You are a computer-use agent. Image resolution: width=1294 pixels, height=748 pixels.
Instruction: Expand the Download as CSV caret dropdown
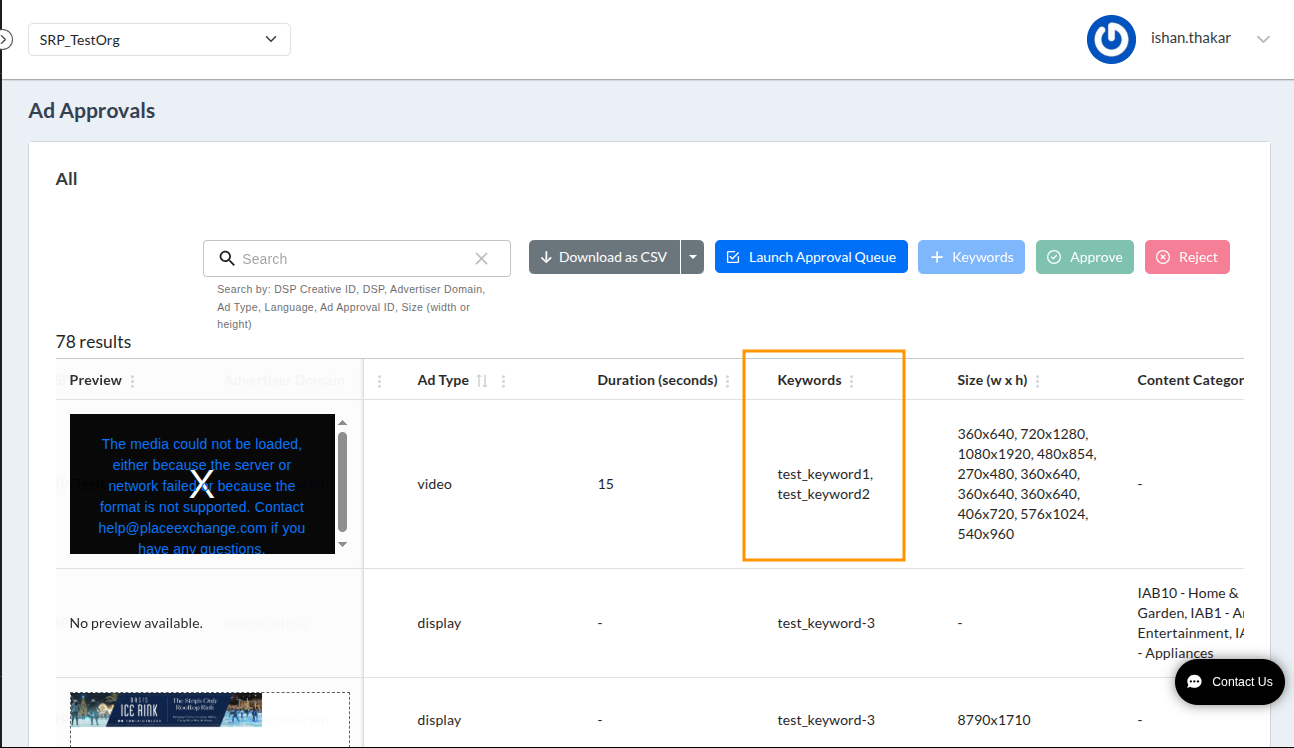[692, 257]
